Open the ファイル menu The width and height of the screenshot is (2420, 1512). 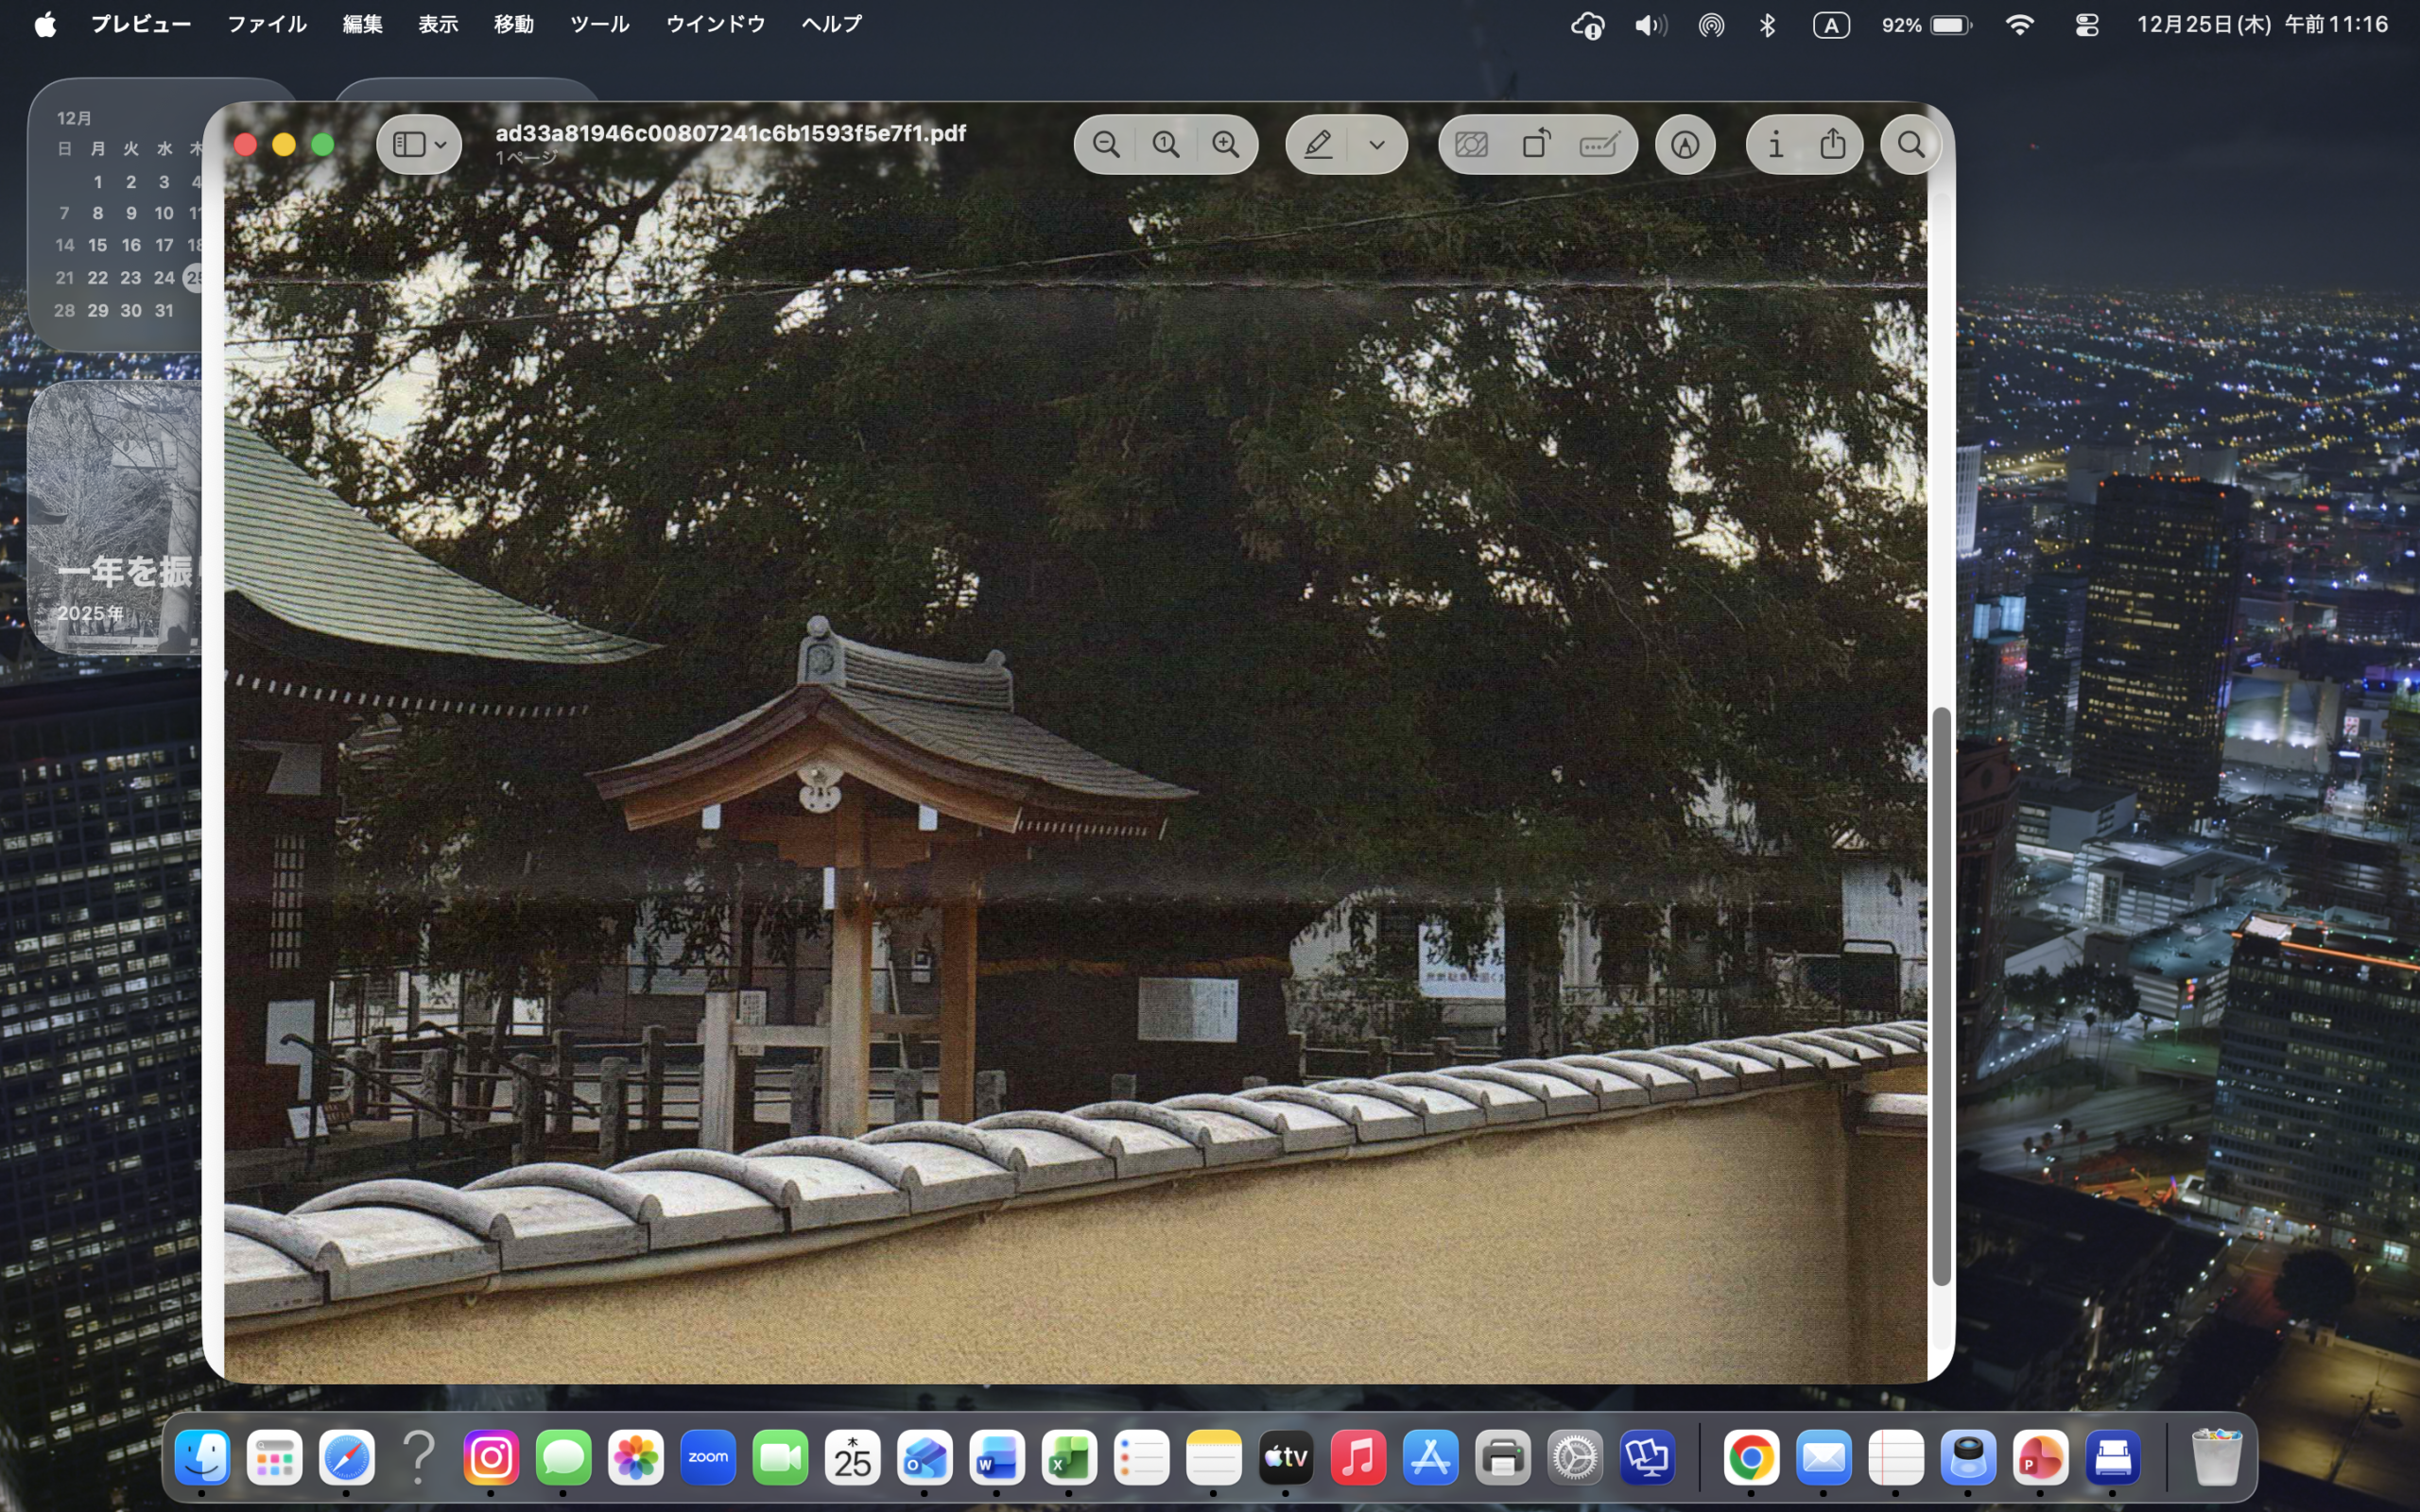[x=266, y=24]
